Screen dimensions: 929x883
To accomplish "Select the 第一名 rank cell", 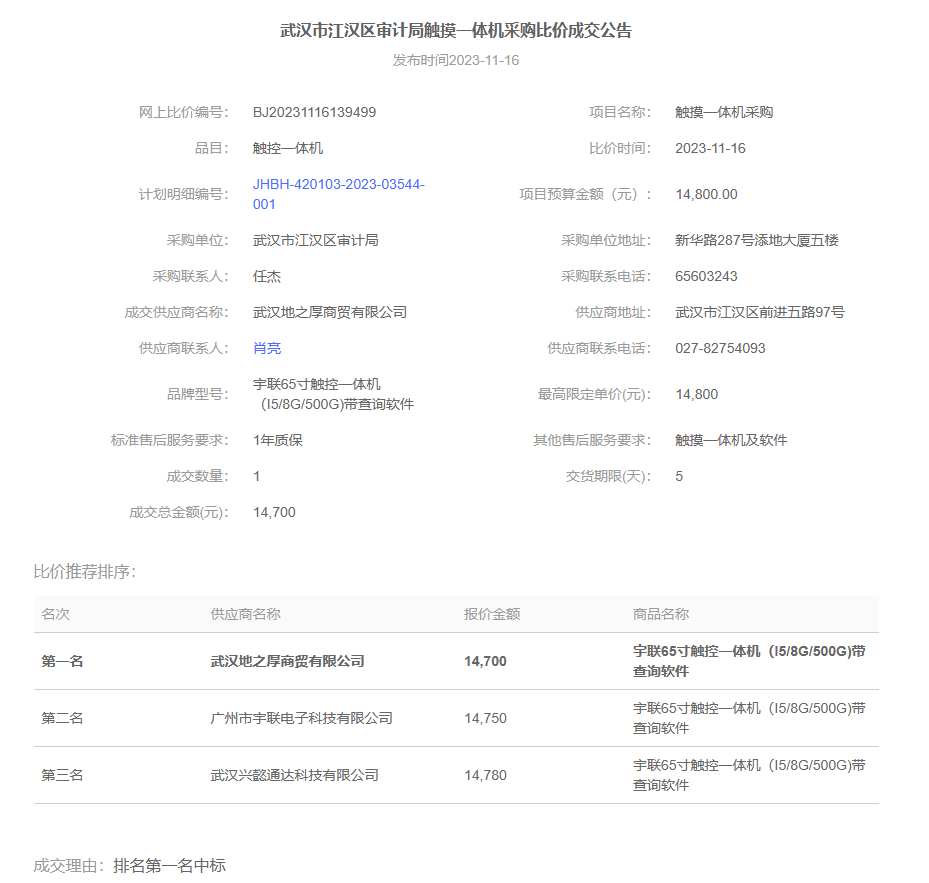I will point(62,661).
